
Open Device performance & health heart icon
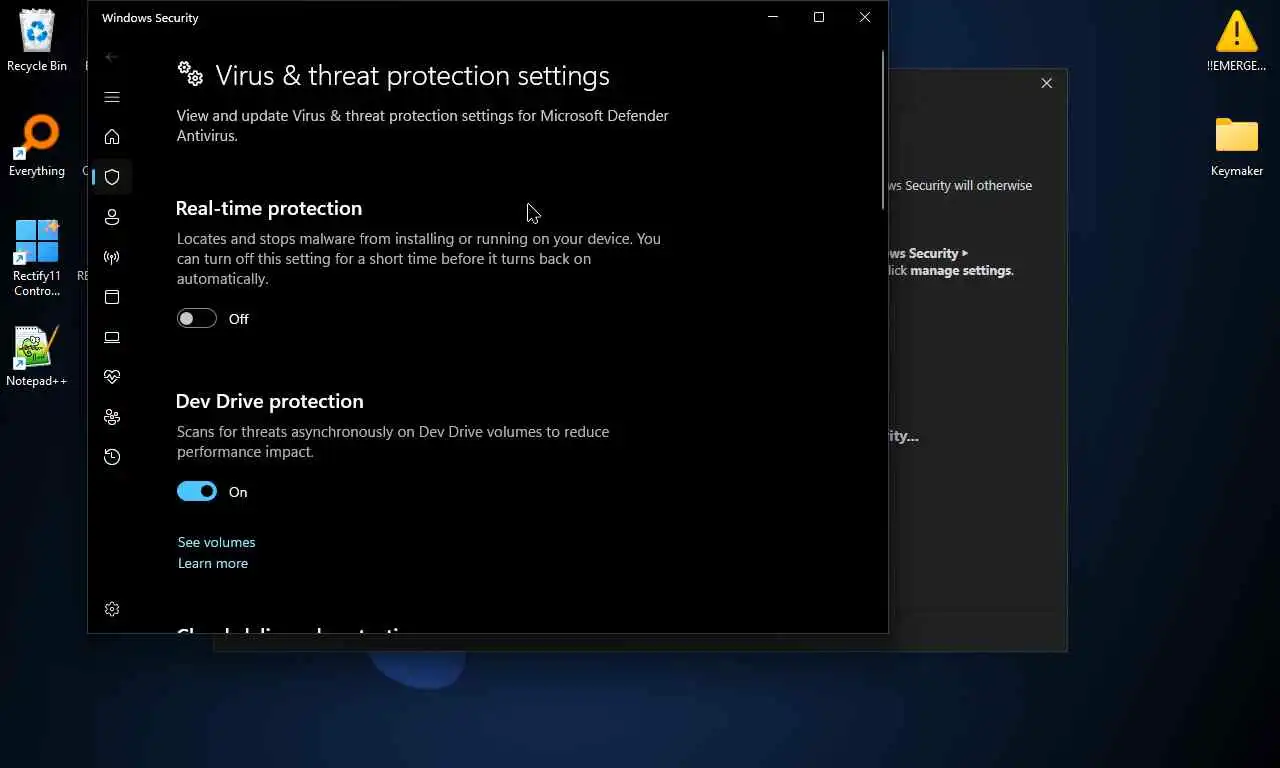(112, 377)
